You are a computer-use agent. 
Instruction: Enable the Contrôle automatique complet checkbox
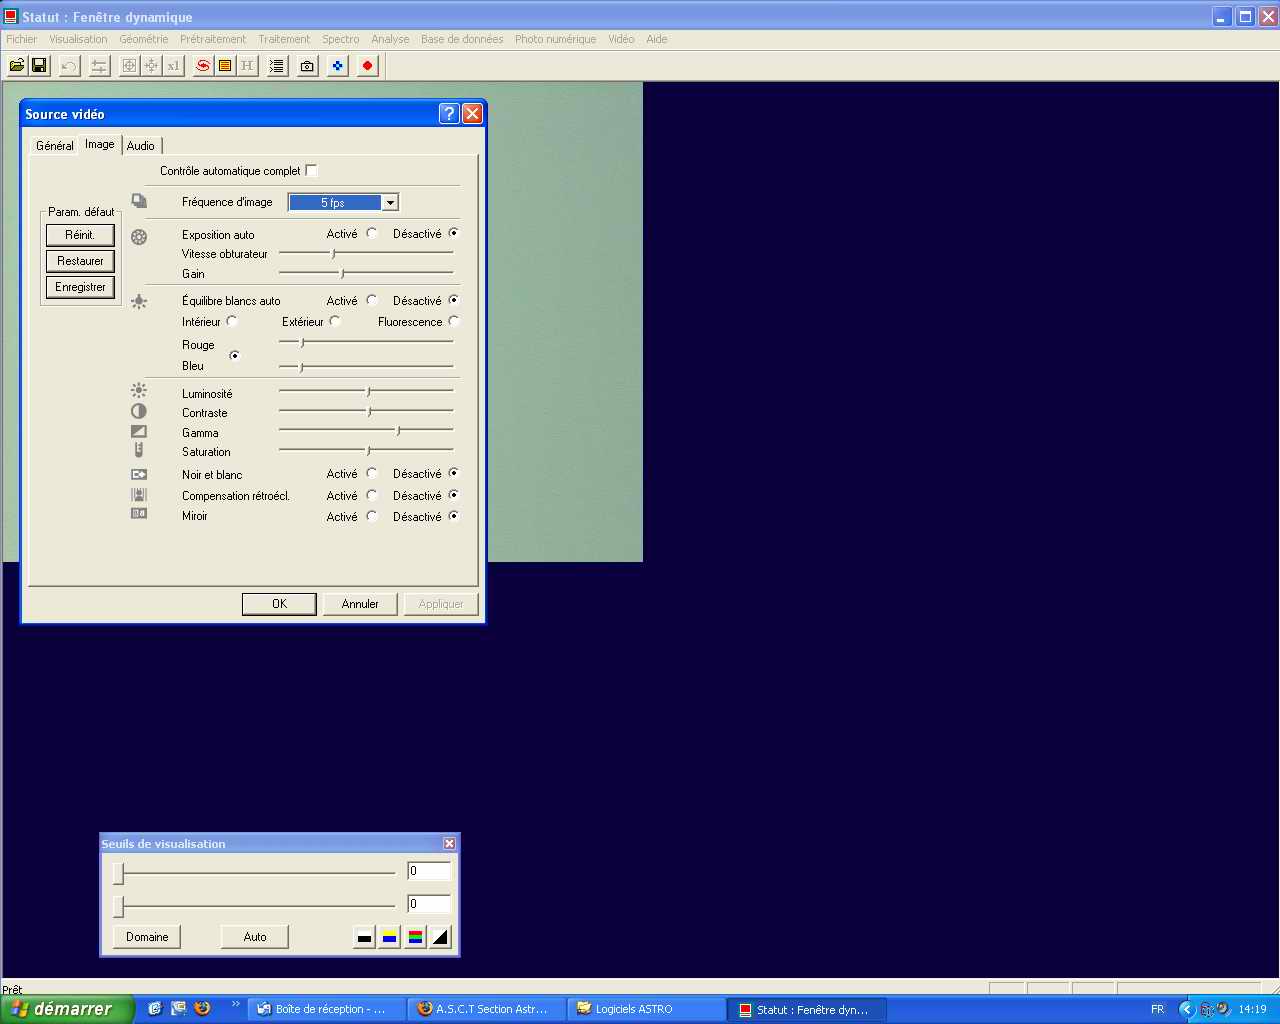coord(311,171)
